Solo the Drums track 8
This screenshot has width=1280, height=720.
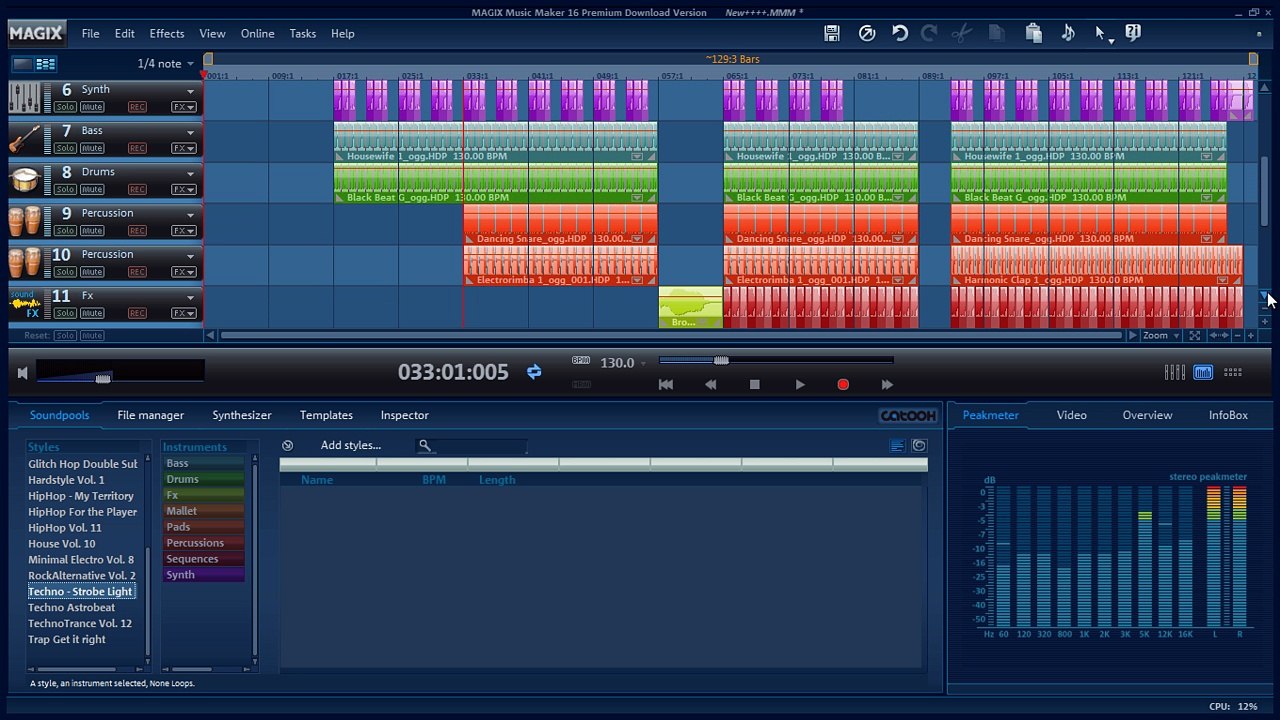(x=65, y=189)
